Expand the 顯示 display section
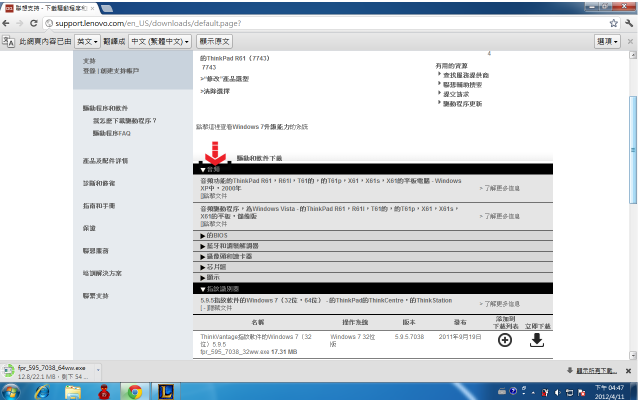 (373, 278)
